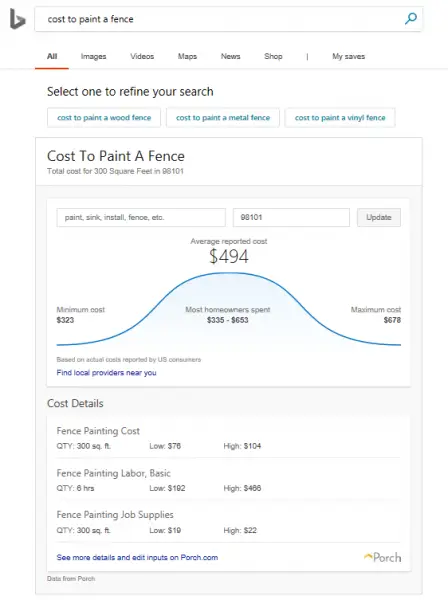This screenshot has height=600, width=448.
Task: Select the All results tab
Action: pos(52,56)
